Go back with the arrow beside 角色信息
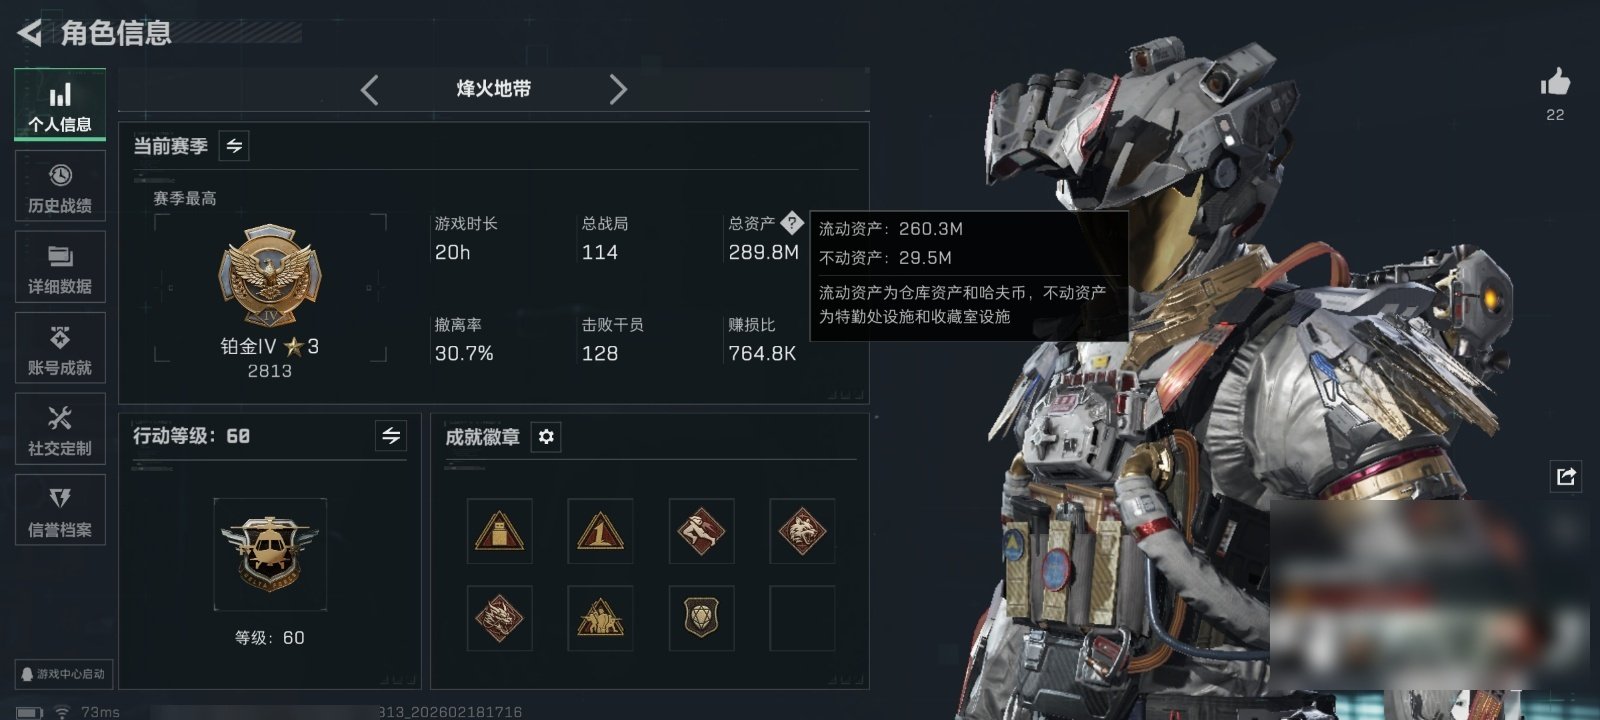 [30, 33]
